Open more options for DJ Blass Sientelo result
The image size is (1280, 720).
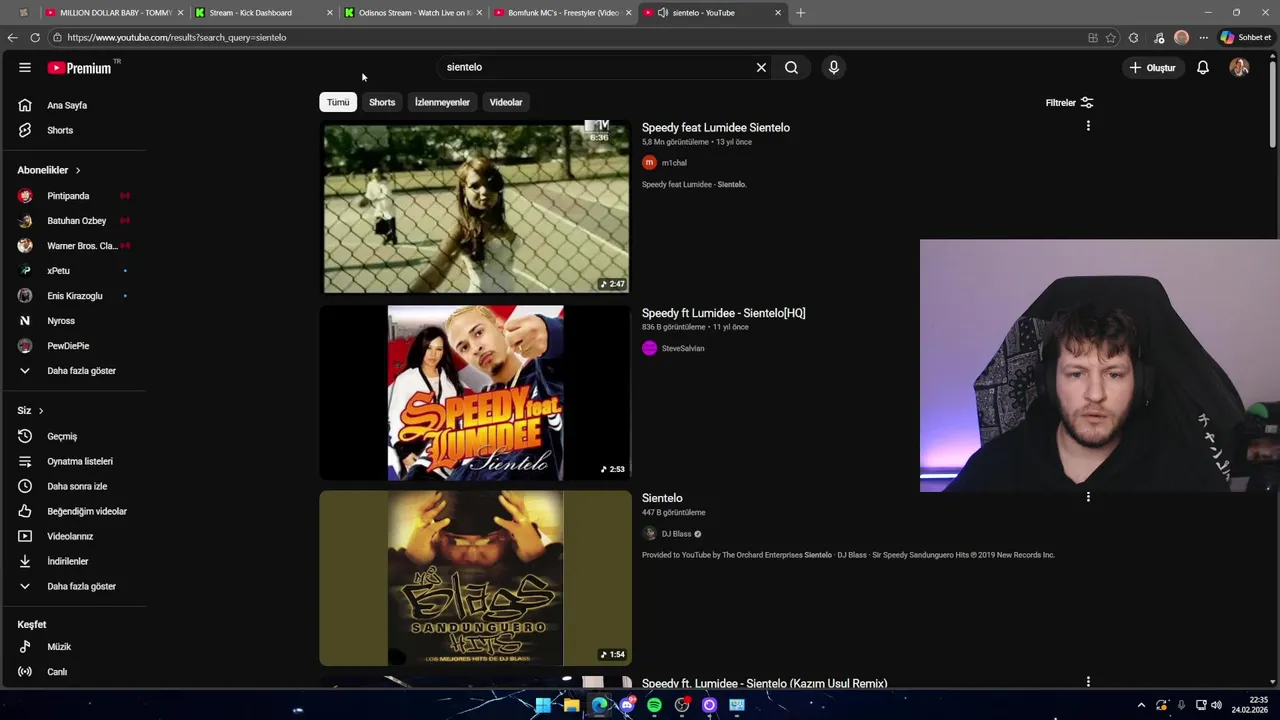(1088, 497)
